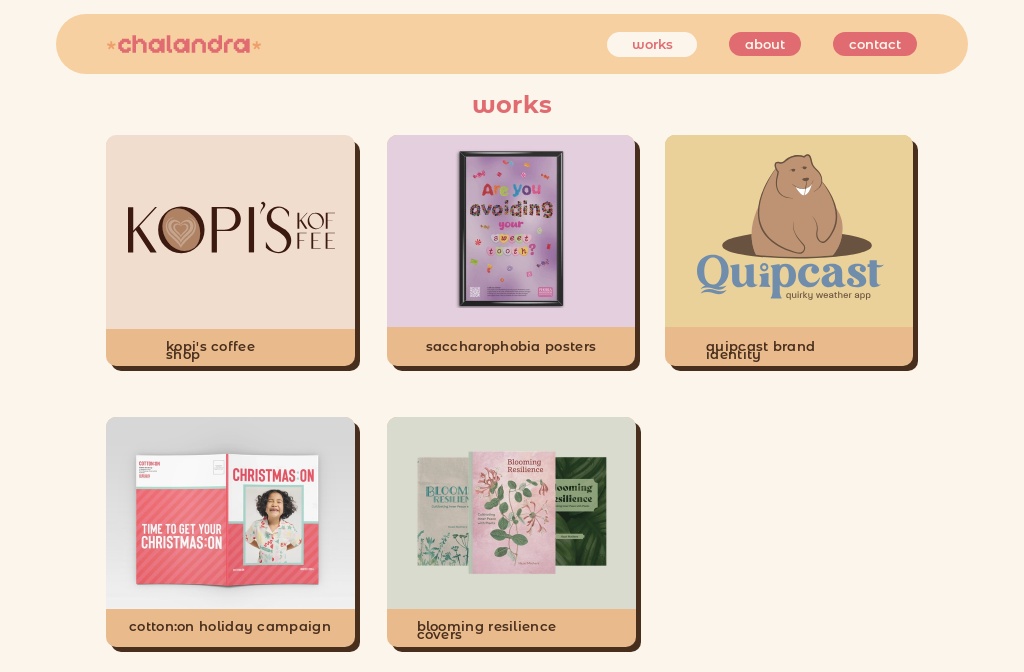Image resolution: width=1024 pixels, height=672 pixels.
Task: Go to the about page
Action: (x=765, y=44)
